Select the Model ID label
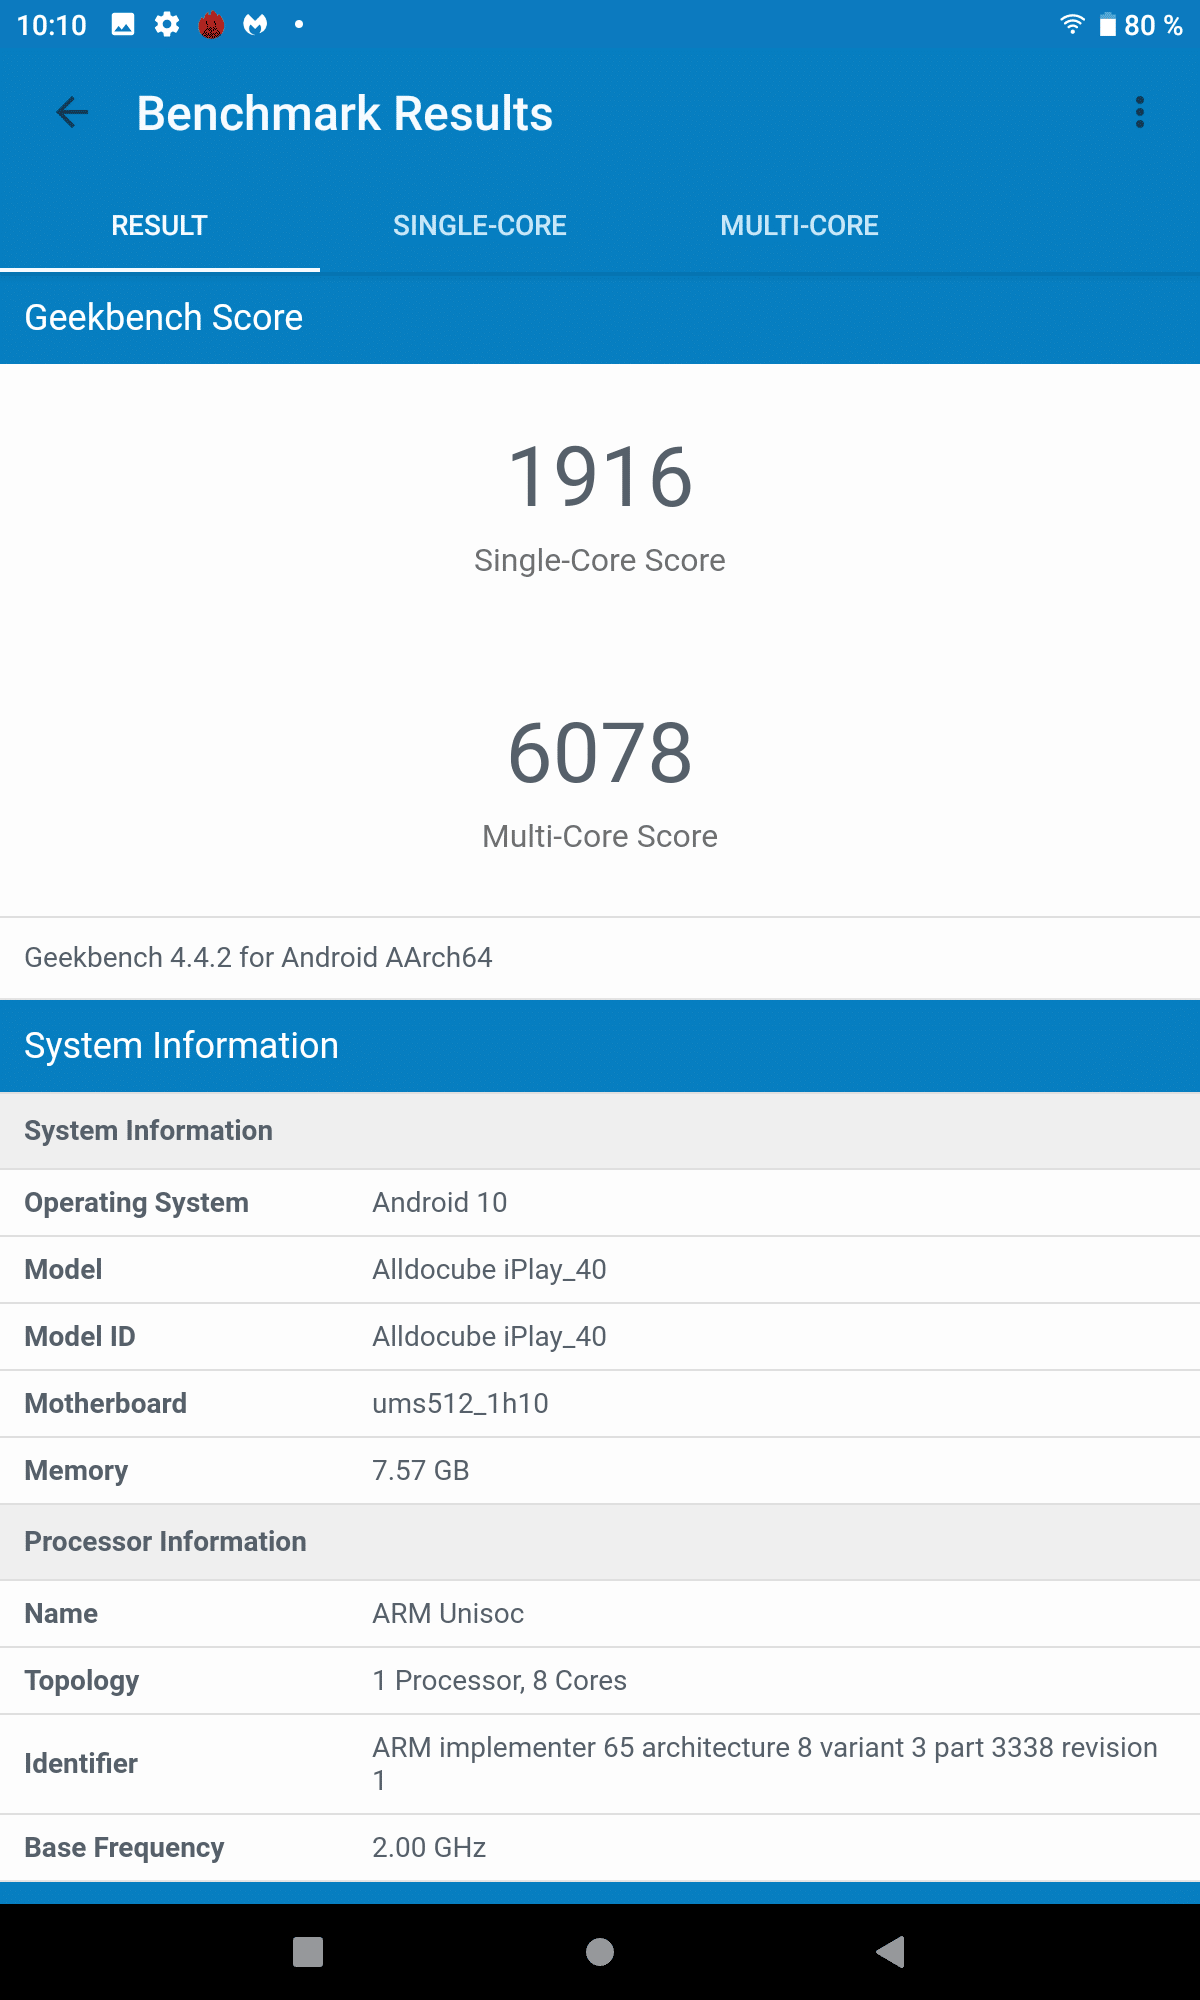The height and width of the screenshot is (2000, 1200). 80,1337
